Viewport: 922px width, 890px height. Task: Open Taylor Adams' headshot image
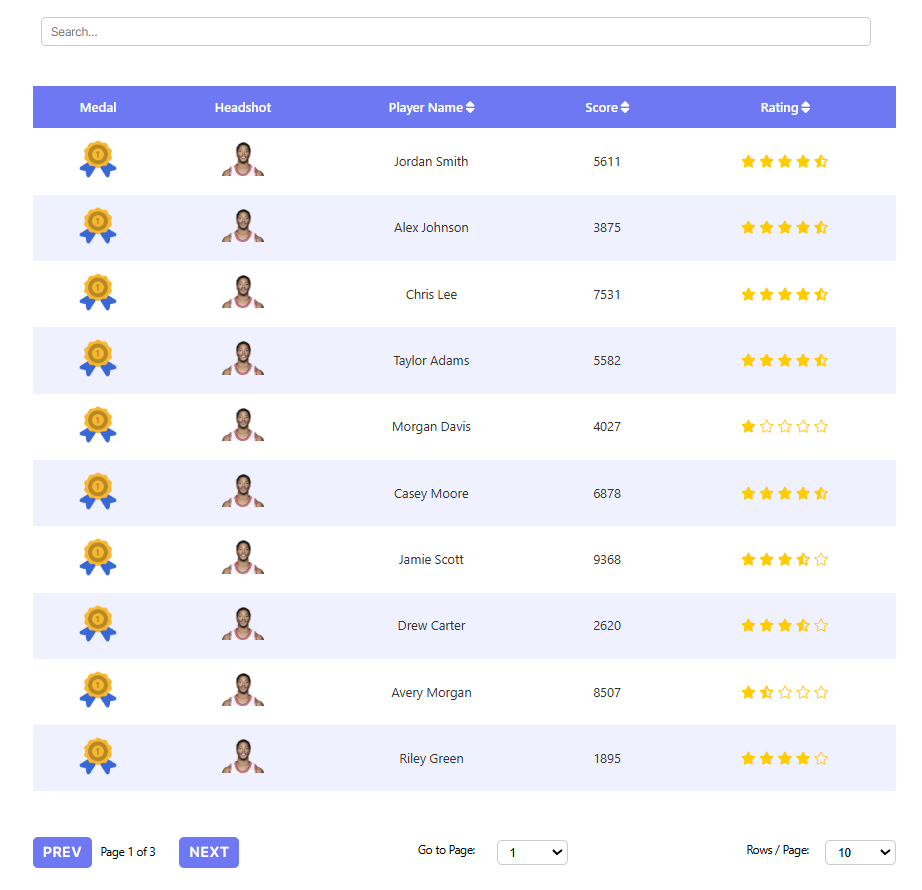click(243, 359)
